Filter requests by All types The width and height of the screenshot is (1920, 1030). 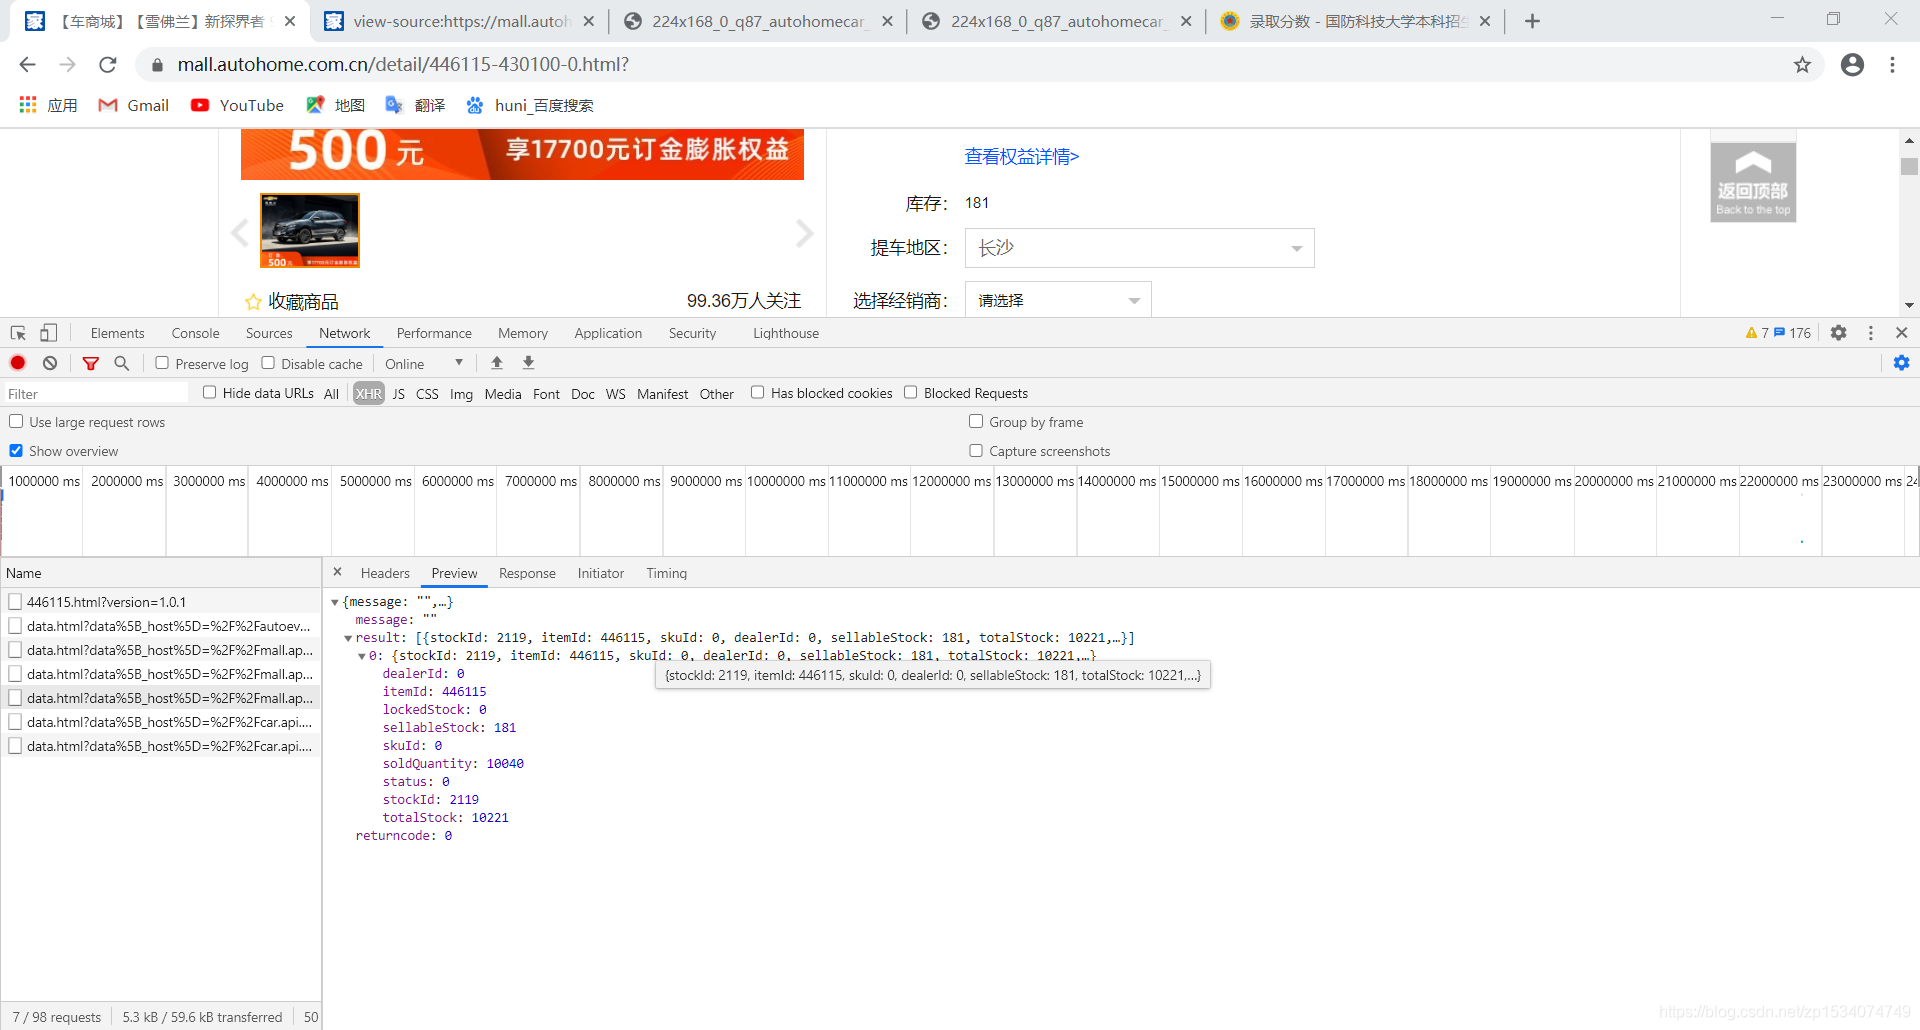click(331, 393)
